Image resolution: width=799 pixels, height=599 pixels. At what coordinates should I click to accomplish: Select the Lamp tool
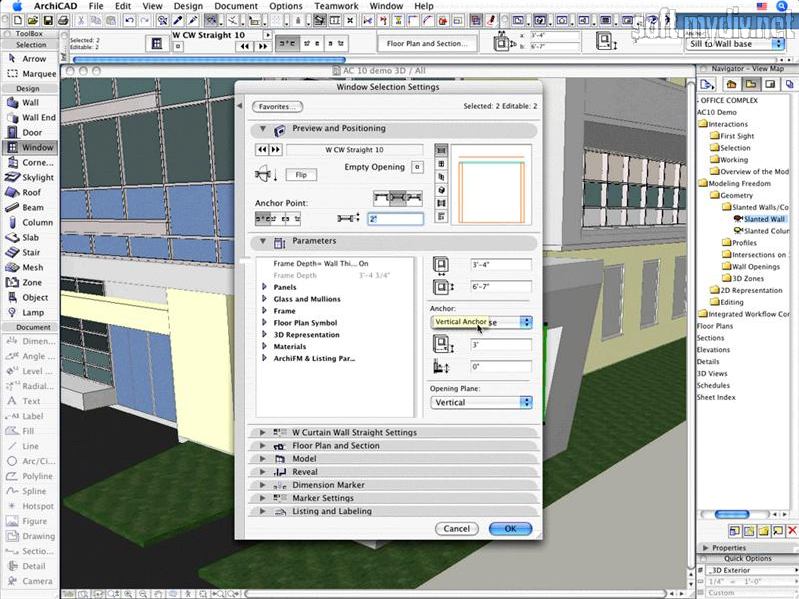click(29, 312)
